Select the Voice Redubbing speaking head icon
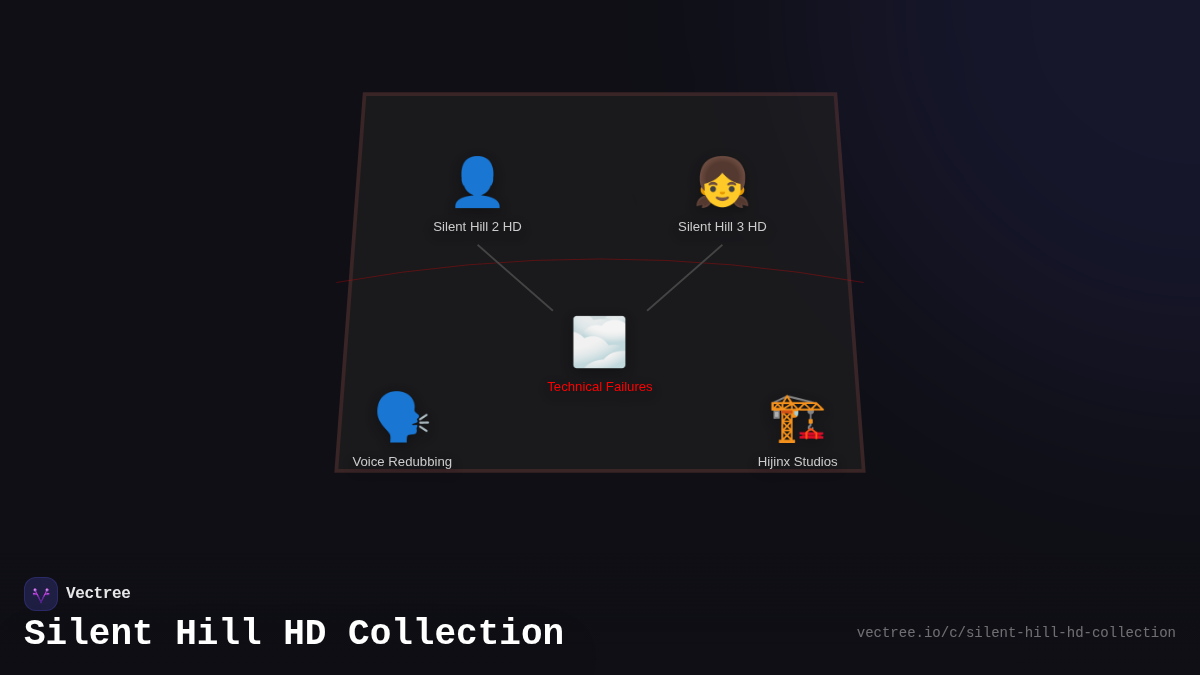 pos(401,416)
